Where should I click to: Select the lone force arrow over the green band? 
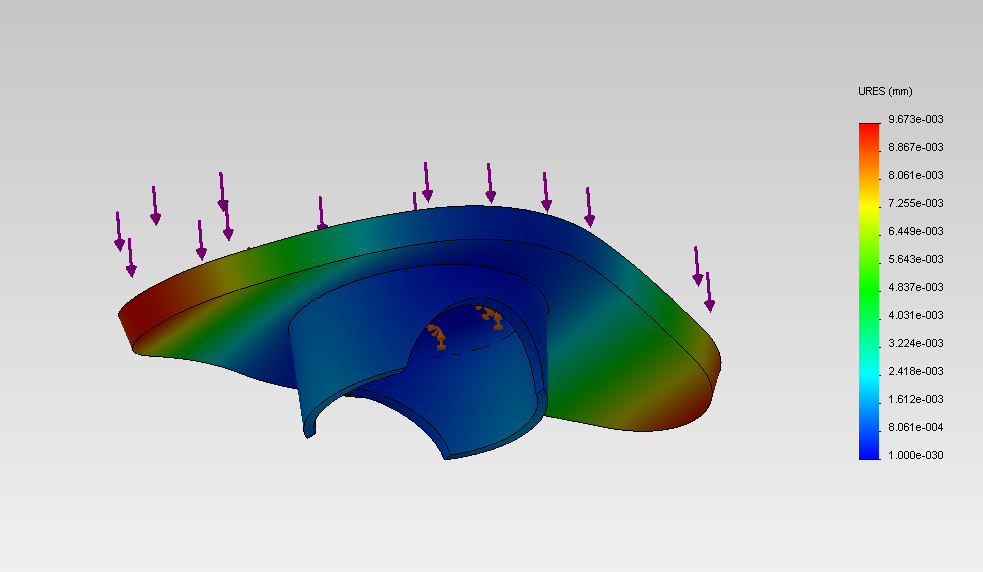pos(321,213)
